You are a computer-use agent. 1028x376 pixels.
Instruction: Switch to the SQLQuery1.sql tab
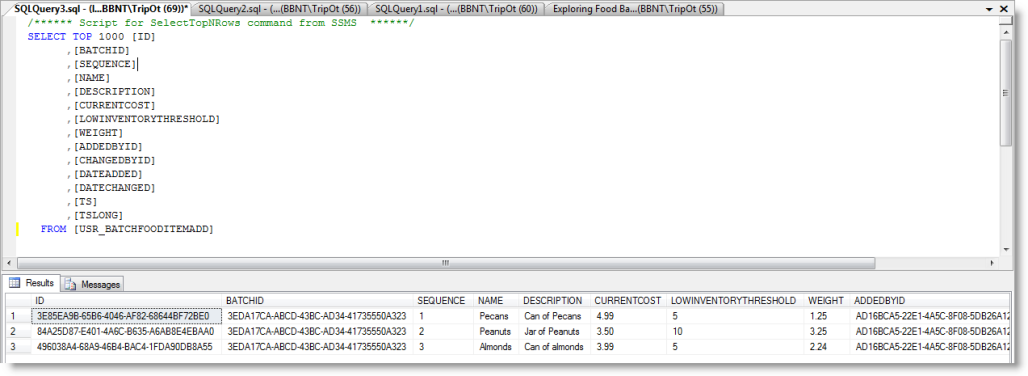coord(457,9)
